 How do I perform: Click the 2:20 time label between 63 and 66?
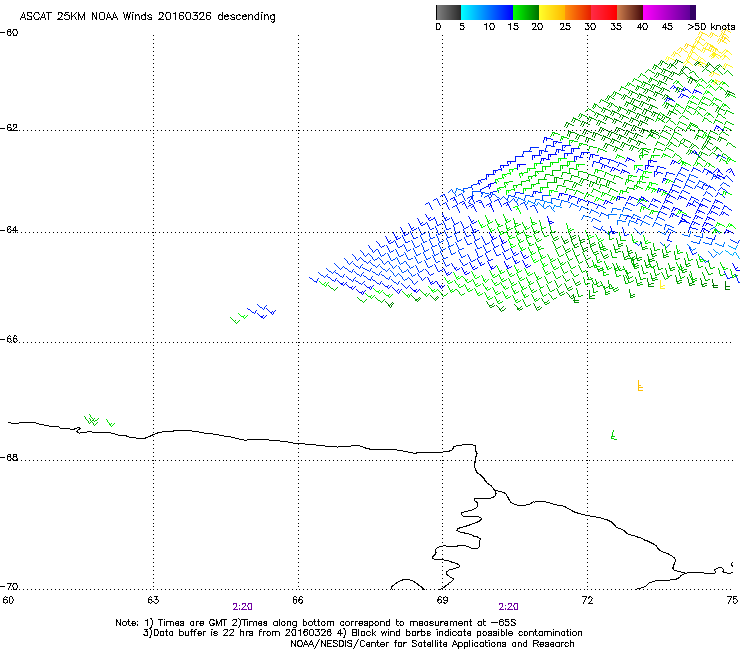242,607
